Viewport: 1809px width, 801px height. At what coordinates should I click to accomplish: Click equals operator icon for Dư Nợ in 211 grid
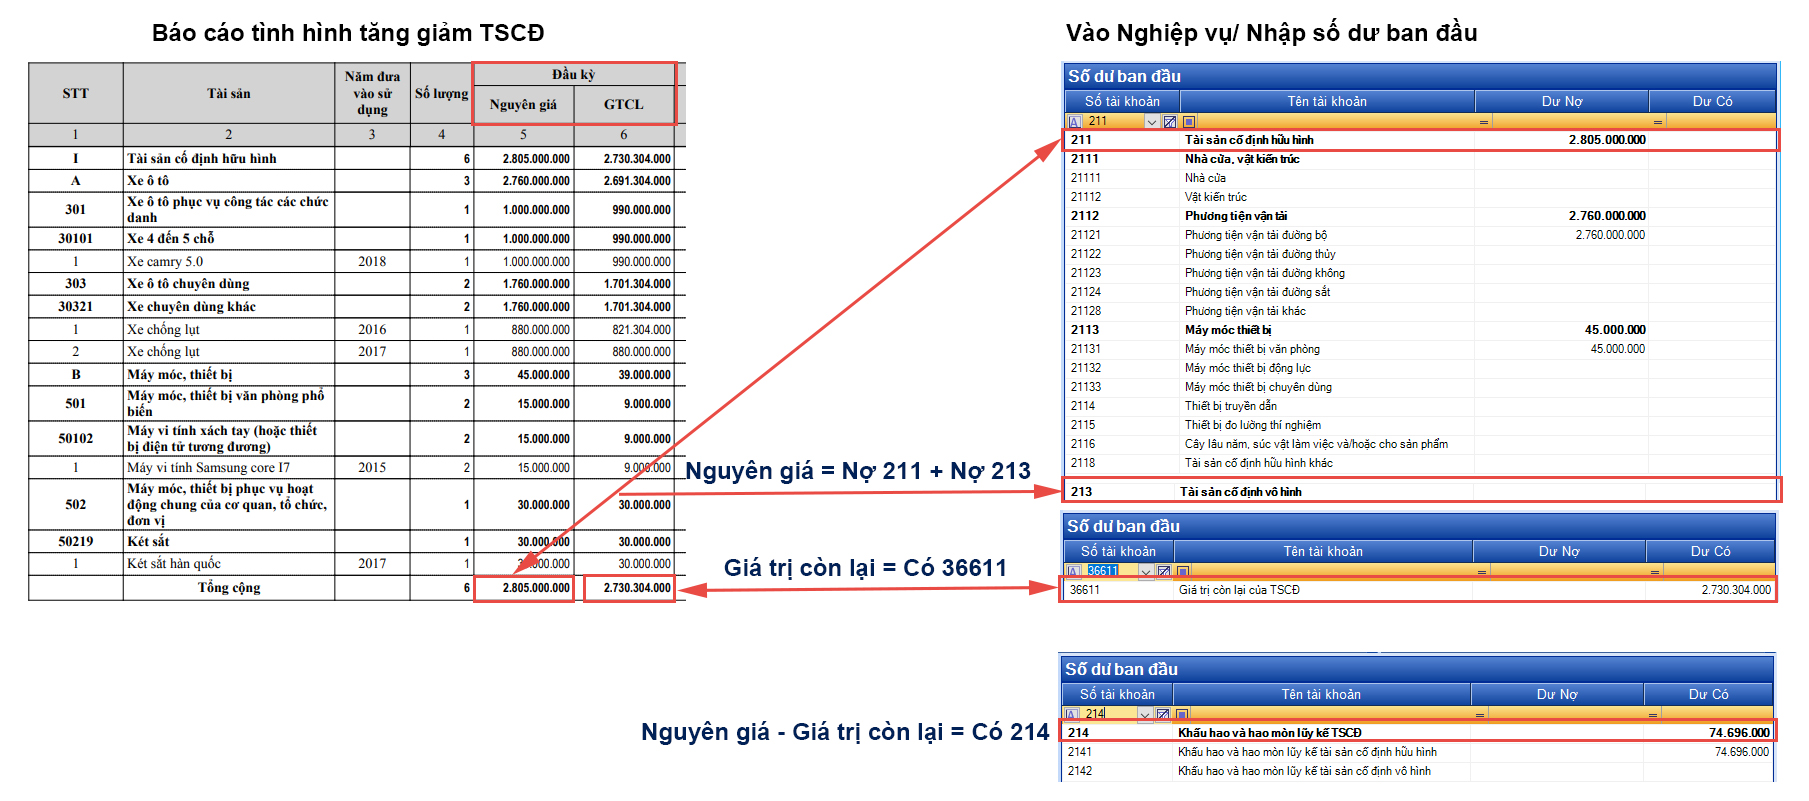coord(1483,122)
